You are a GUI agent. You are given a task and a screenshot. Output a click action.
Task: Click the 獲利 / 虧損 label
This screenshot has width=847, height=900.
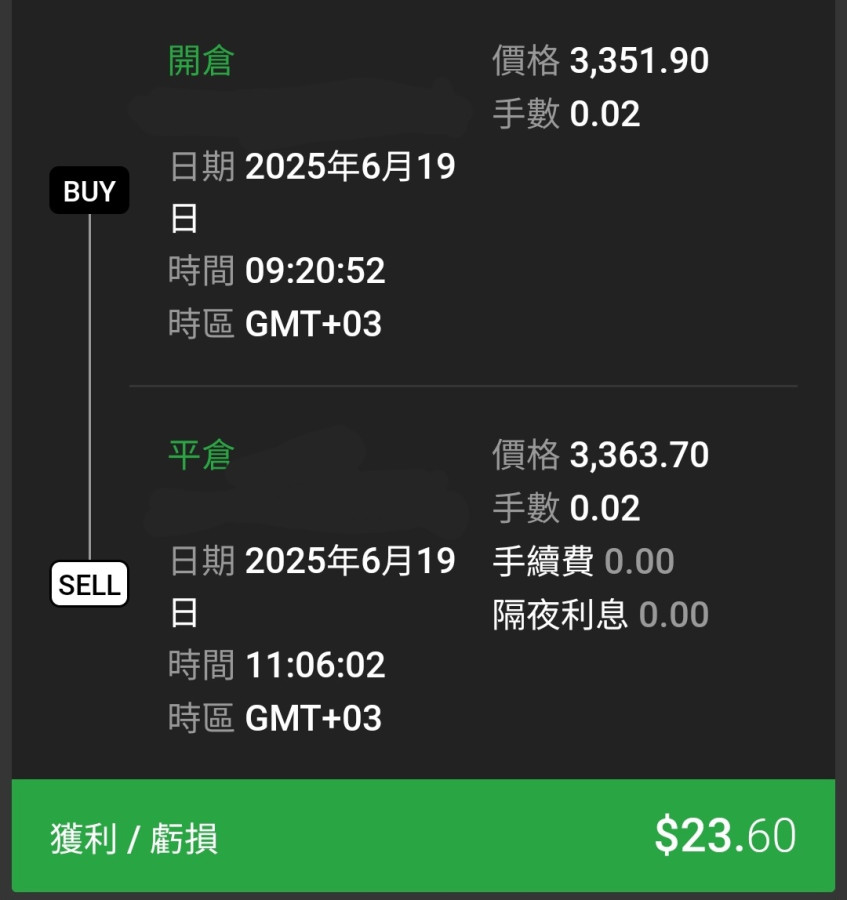click(x=134, y=838)
